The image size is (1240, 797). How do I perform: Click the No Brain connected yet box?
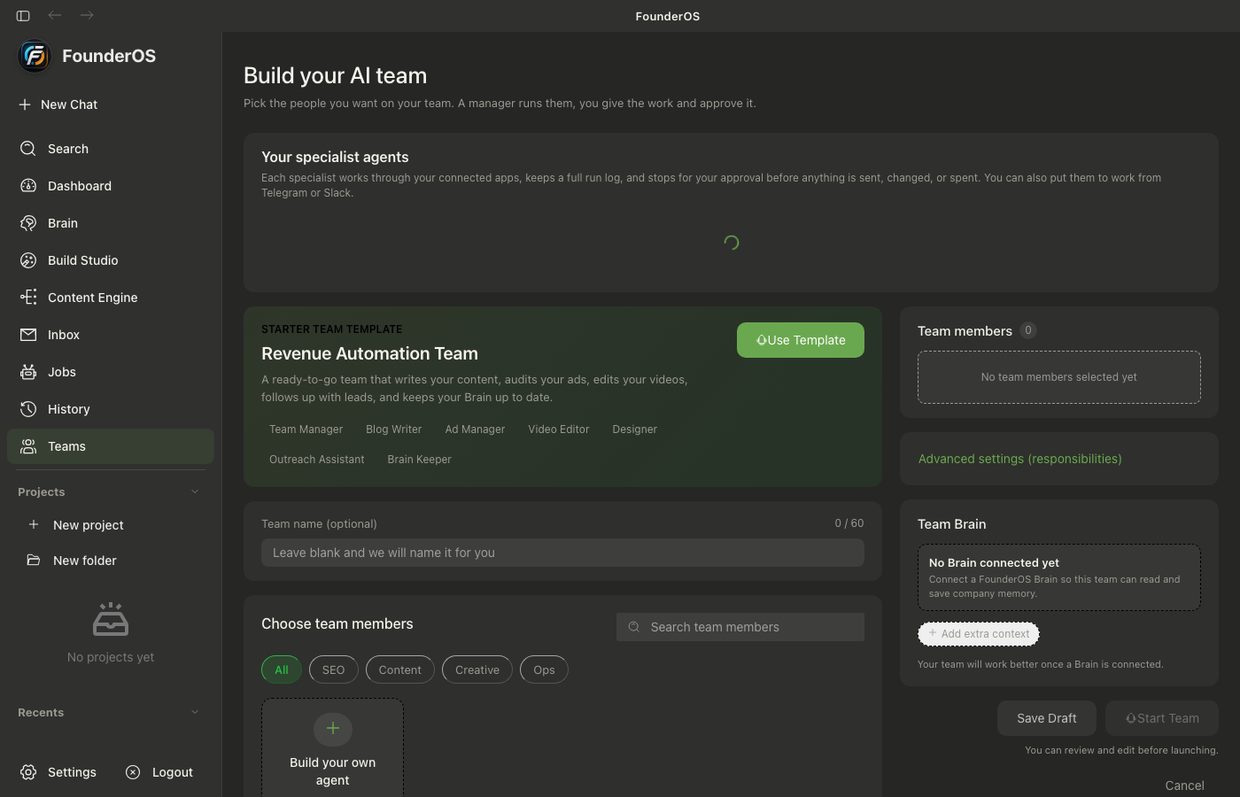[x=1059, y=577]
